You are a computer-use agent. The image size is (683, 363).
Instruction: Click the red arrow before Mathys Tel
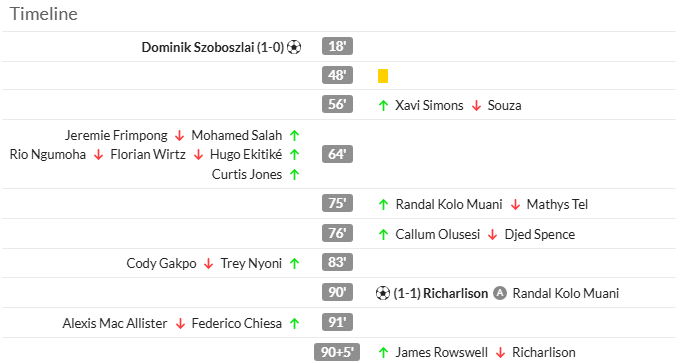point(515,204)
